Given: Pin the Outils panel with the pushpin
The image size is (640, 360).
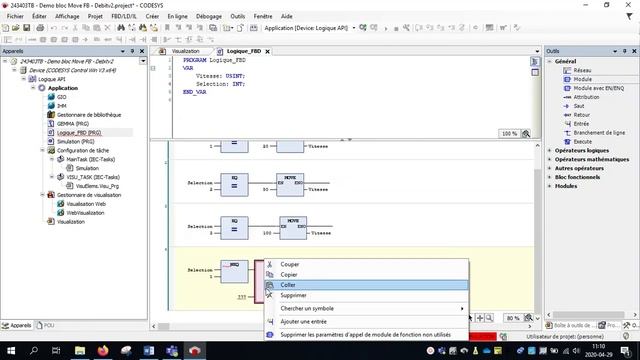Looking at the screenshot, I should (x=624, y=51).
